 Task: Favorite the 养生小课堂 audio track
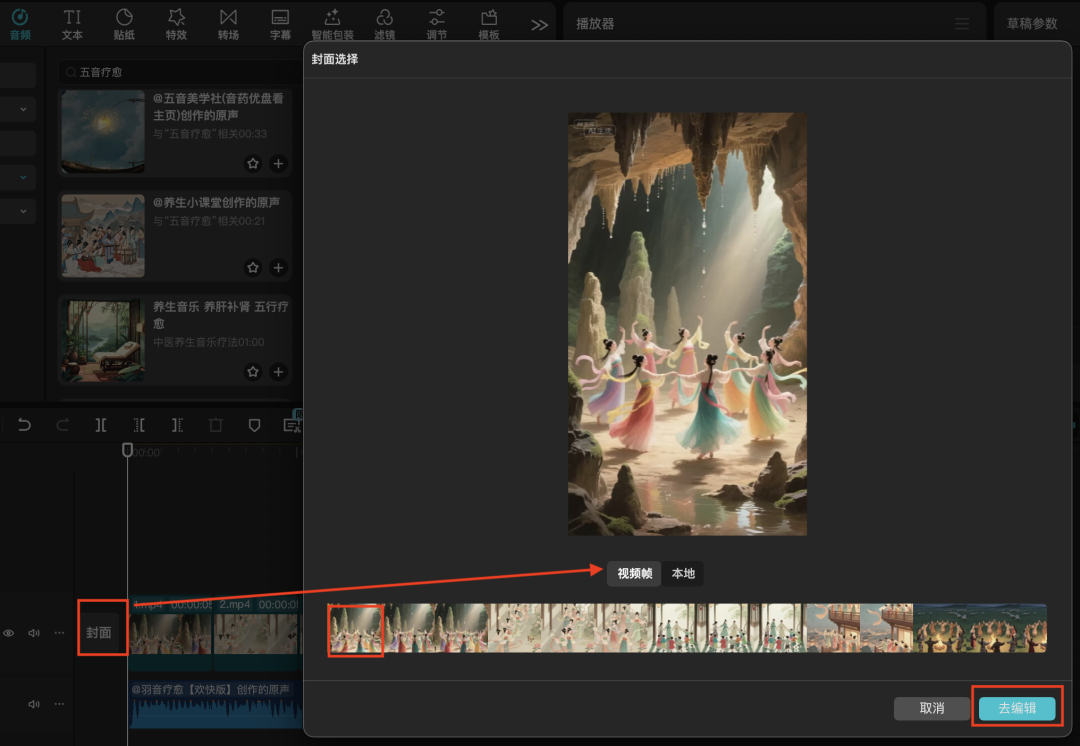253,268
